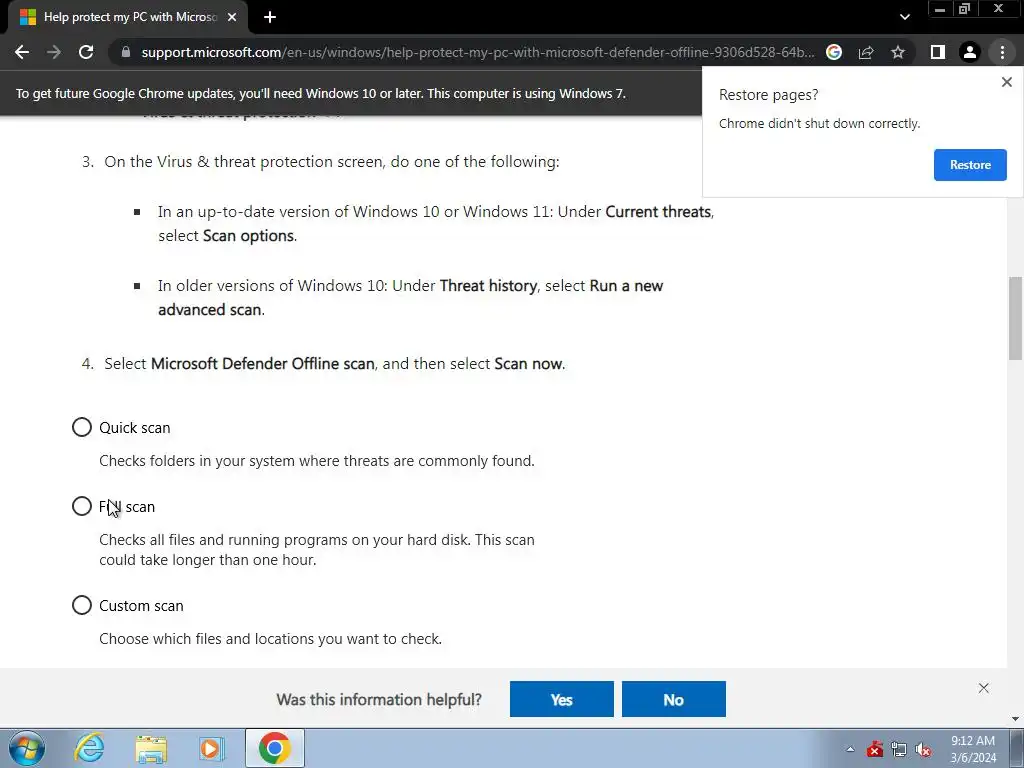Open a new tab with plus button
1024x768 pixels.
click(270, 17)
